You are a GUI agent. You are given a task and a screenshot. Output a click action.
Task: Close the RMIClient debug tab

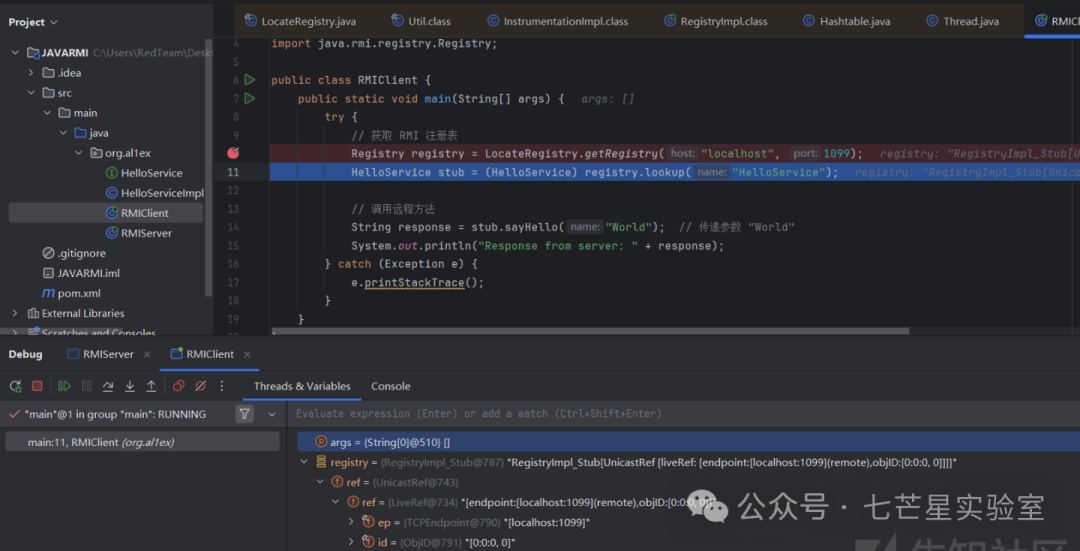pyautogui.click(x=247, y=354)
